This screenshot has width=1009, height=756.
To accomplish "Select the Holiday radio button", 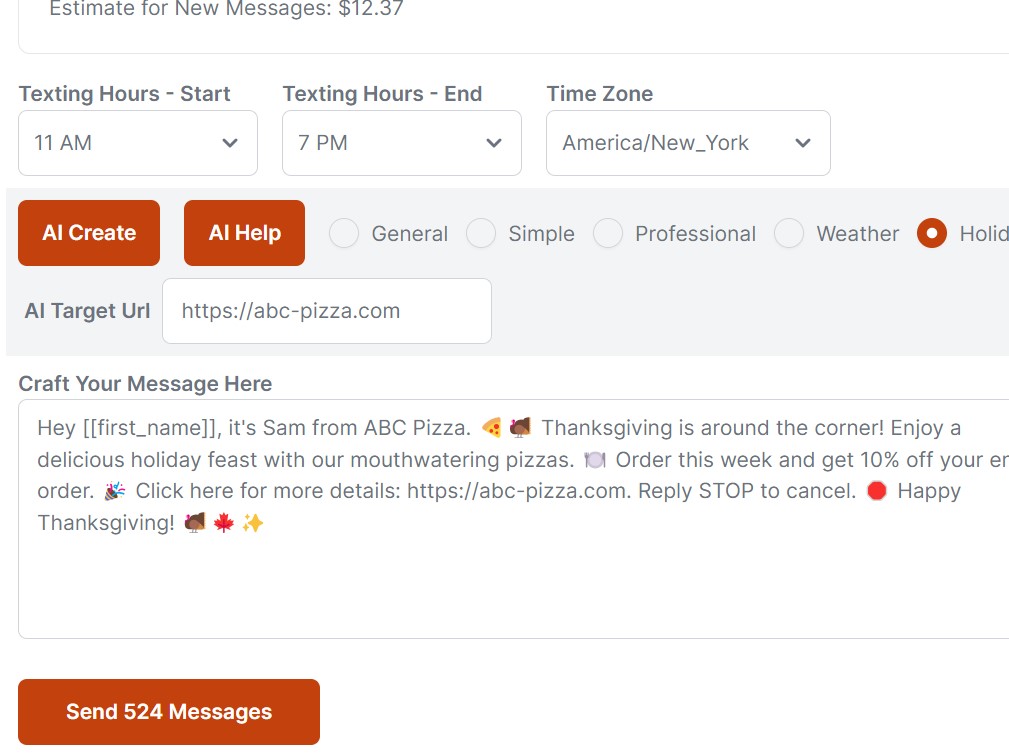I will [x=932, y=234].
